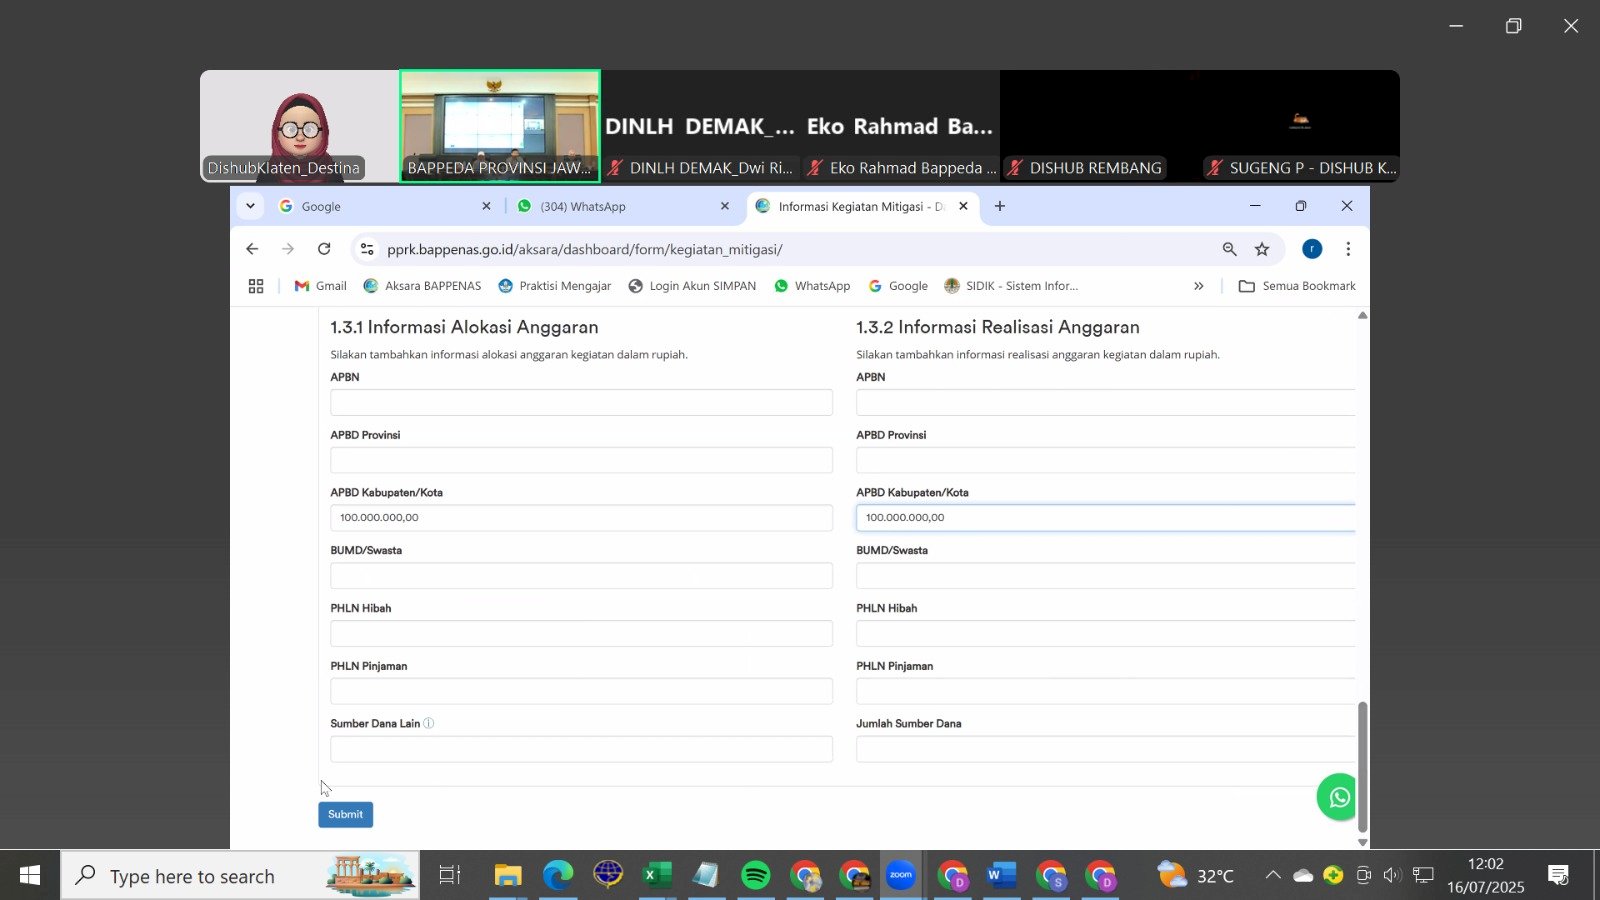Click the zoom magnifier icon in address bar
Screen dimensions: 1600x900
pyautogui.click(x=1229, y=249)
